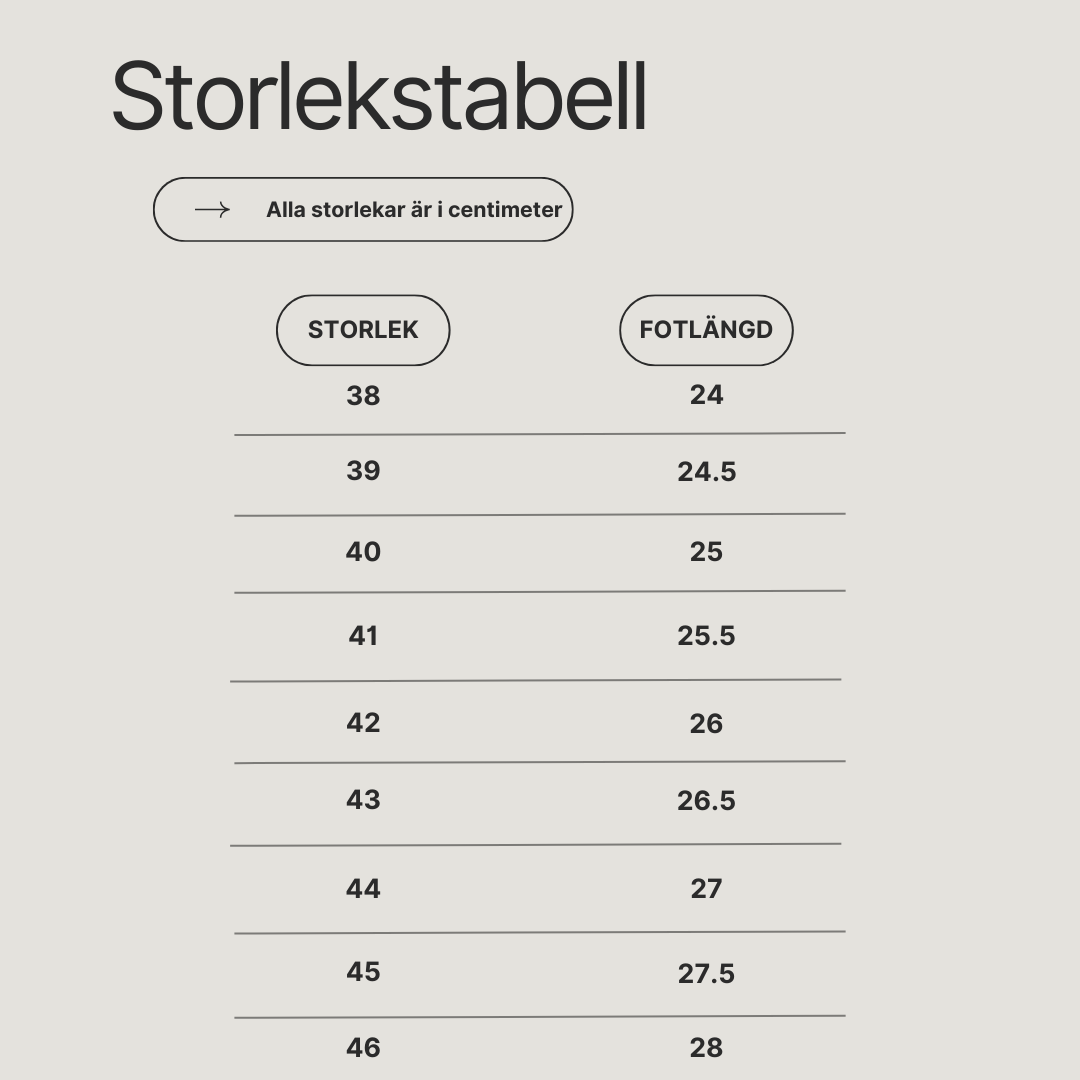Select size 41 in the table
Image resolution: width=1080 pixels, height=1080 pixels.
pos(363,636)
